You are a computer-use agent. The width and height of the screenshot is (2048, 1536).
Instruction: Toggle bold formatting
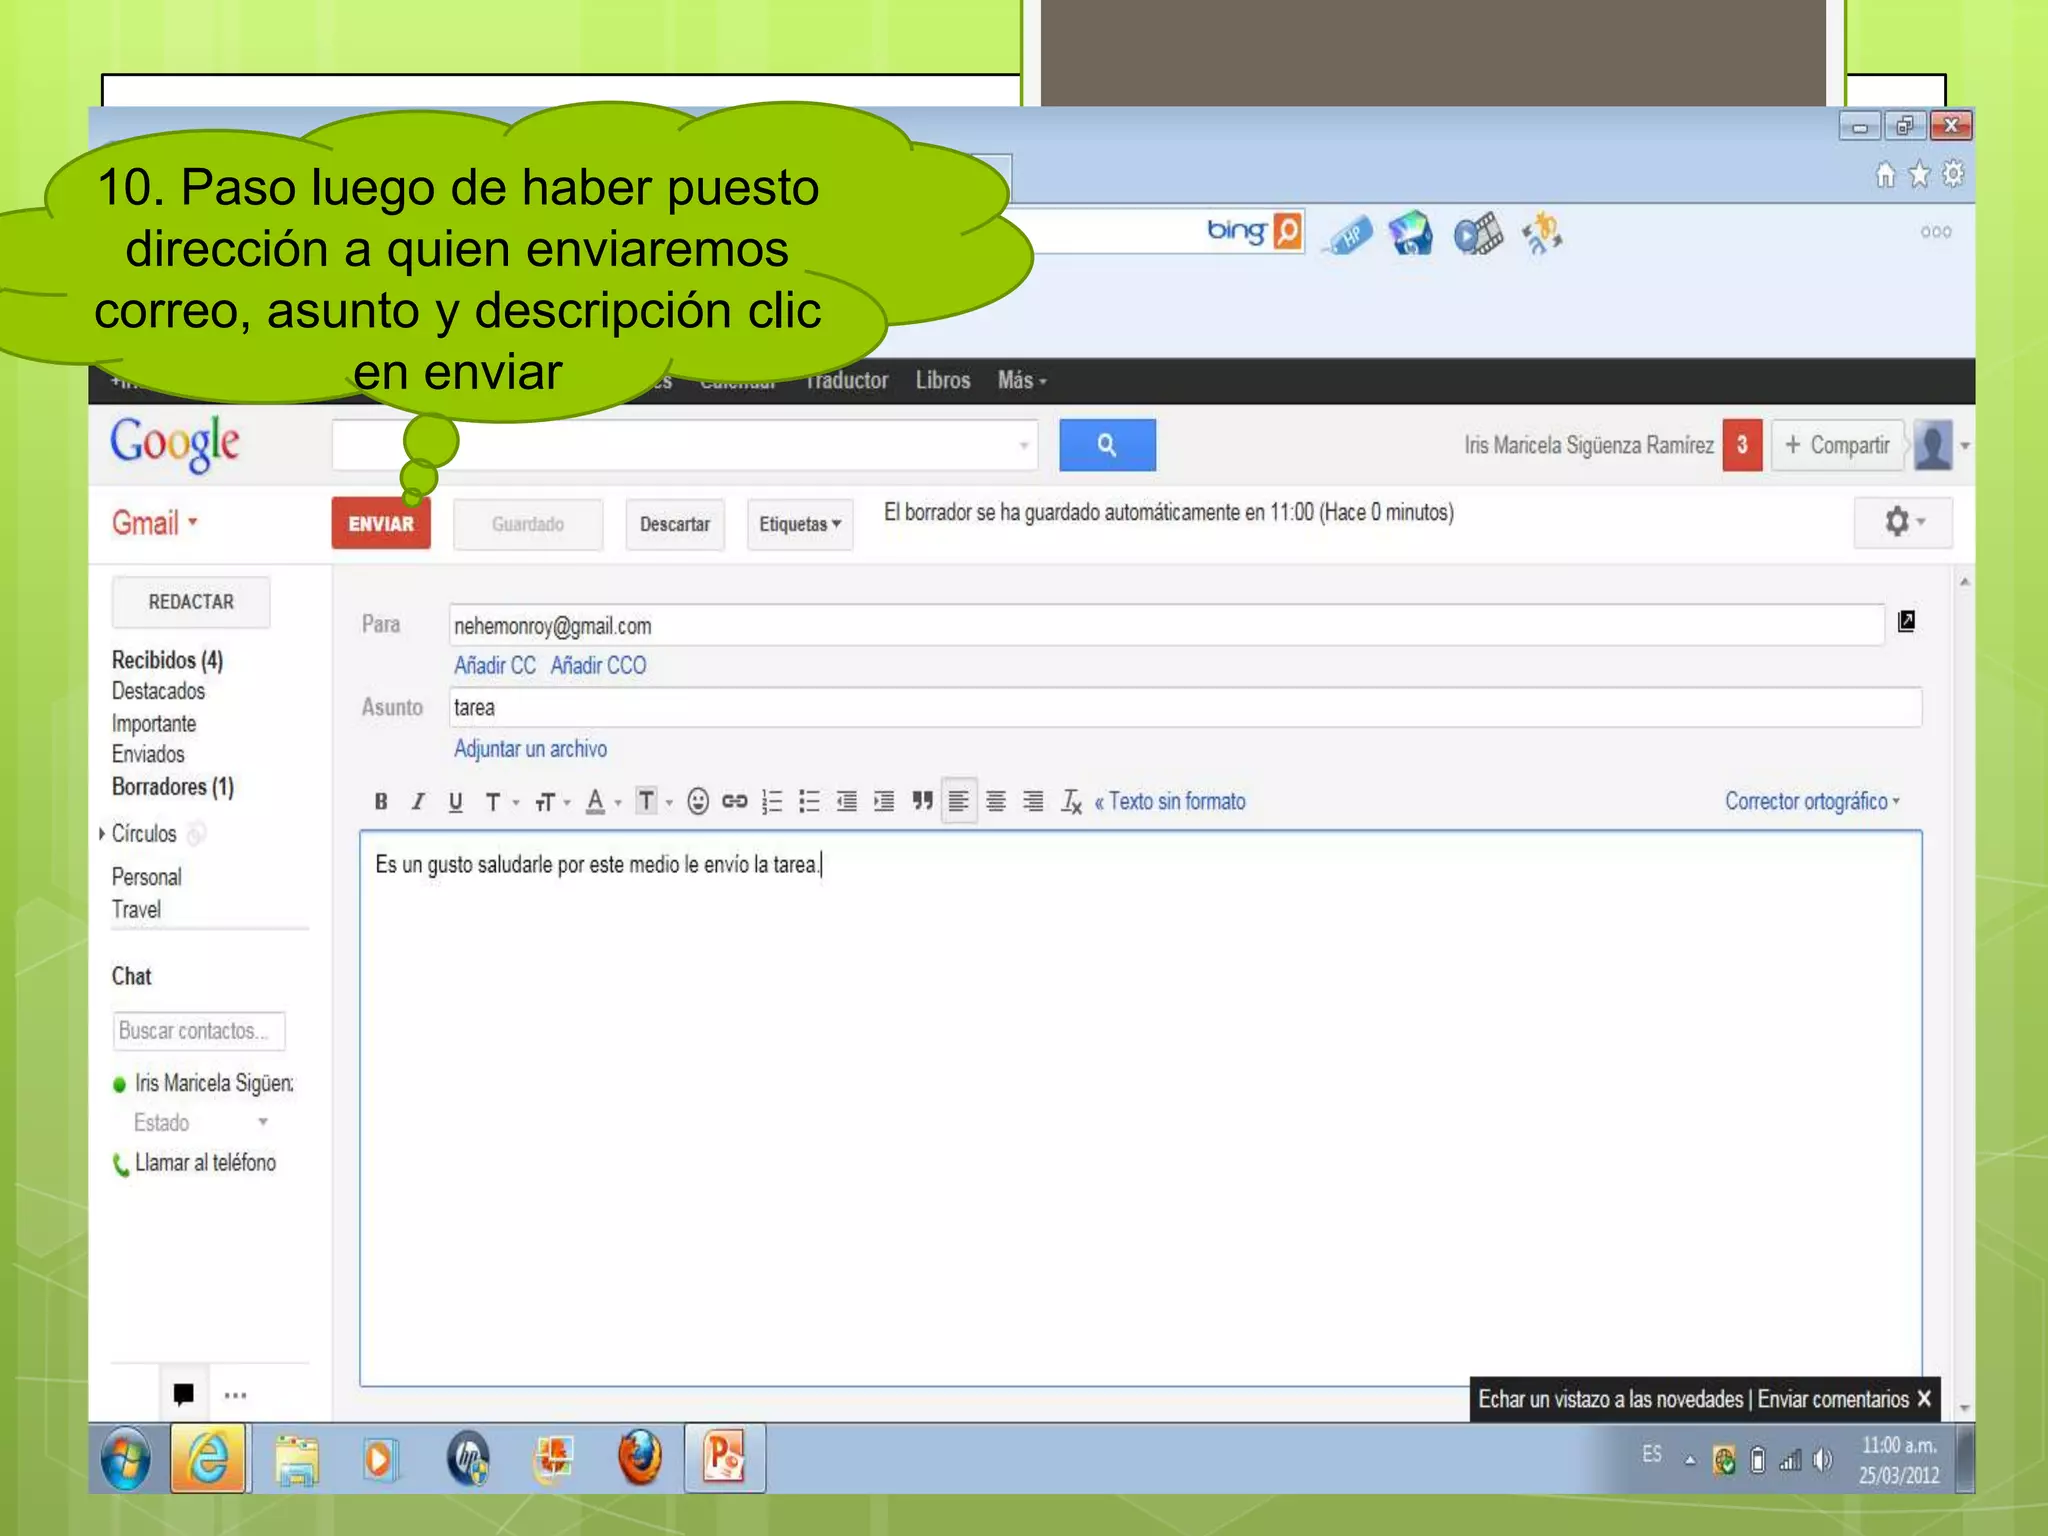381,801
